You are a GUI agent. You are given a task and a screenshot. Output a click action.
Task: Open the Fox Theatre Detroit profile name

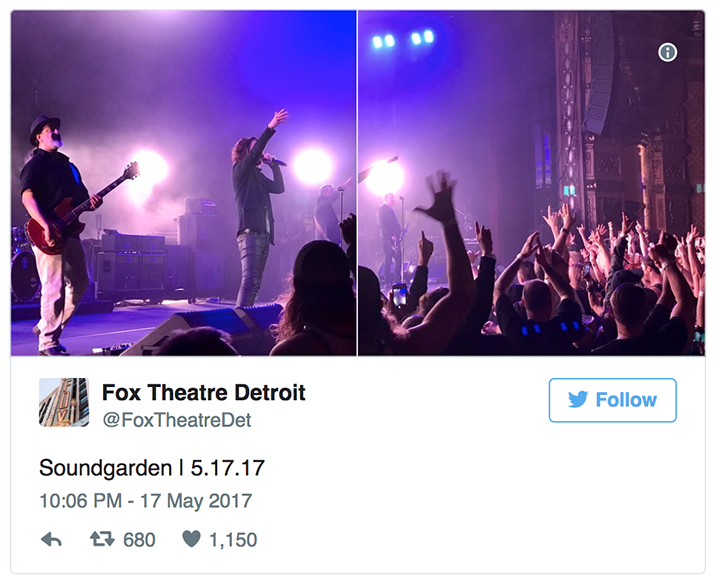point(203,392)
